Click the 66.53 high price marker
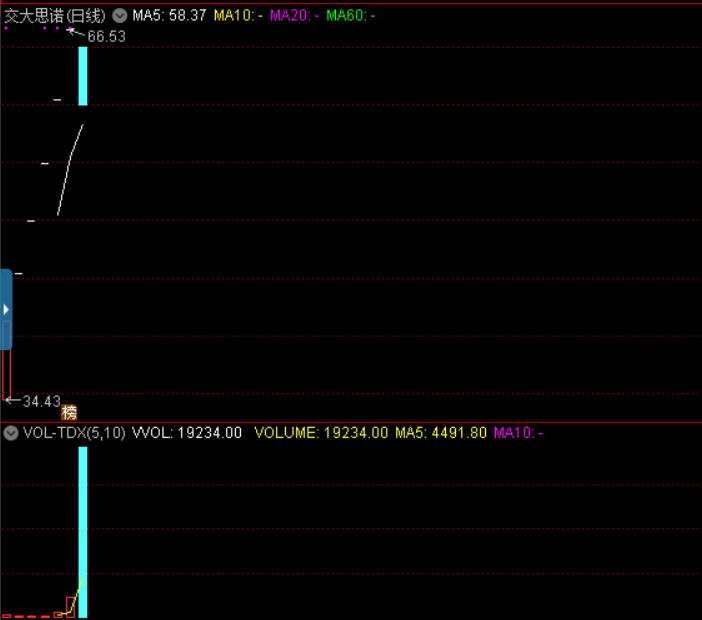 pos(106,36)
